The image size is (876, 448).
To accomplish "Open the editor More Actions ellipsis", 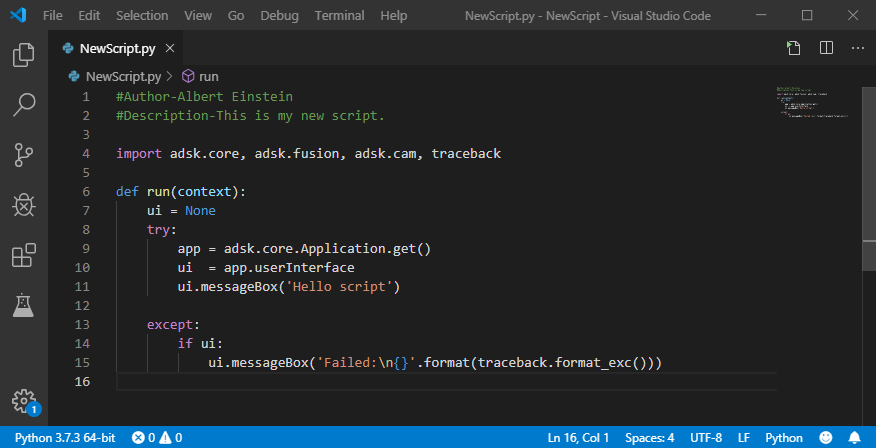I will click(x=858, y=48).
